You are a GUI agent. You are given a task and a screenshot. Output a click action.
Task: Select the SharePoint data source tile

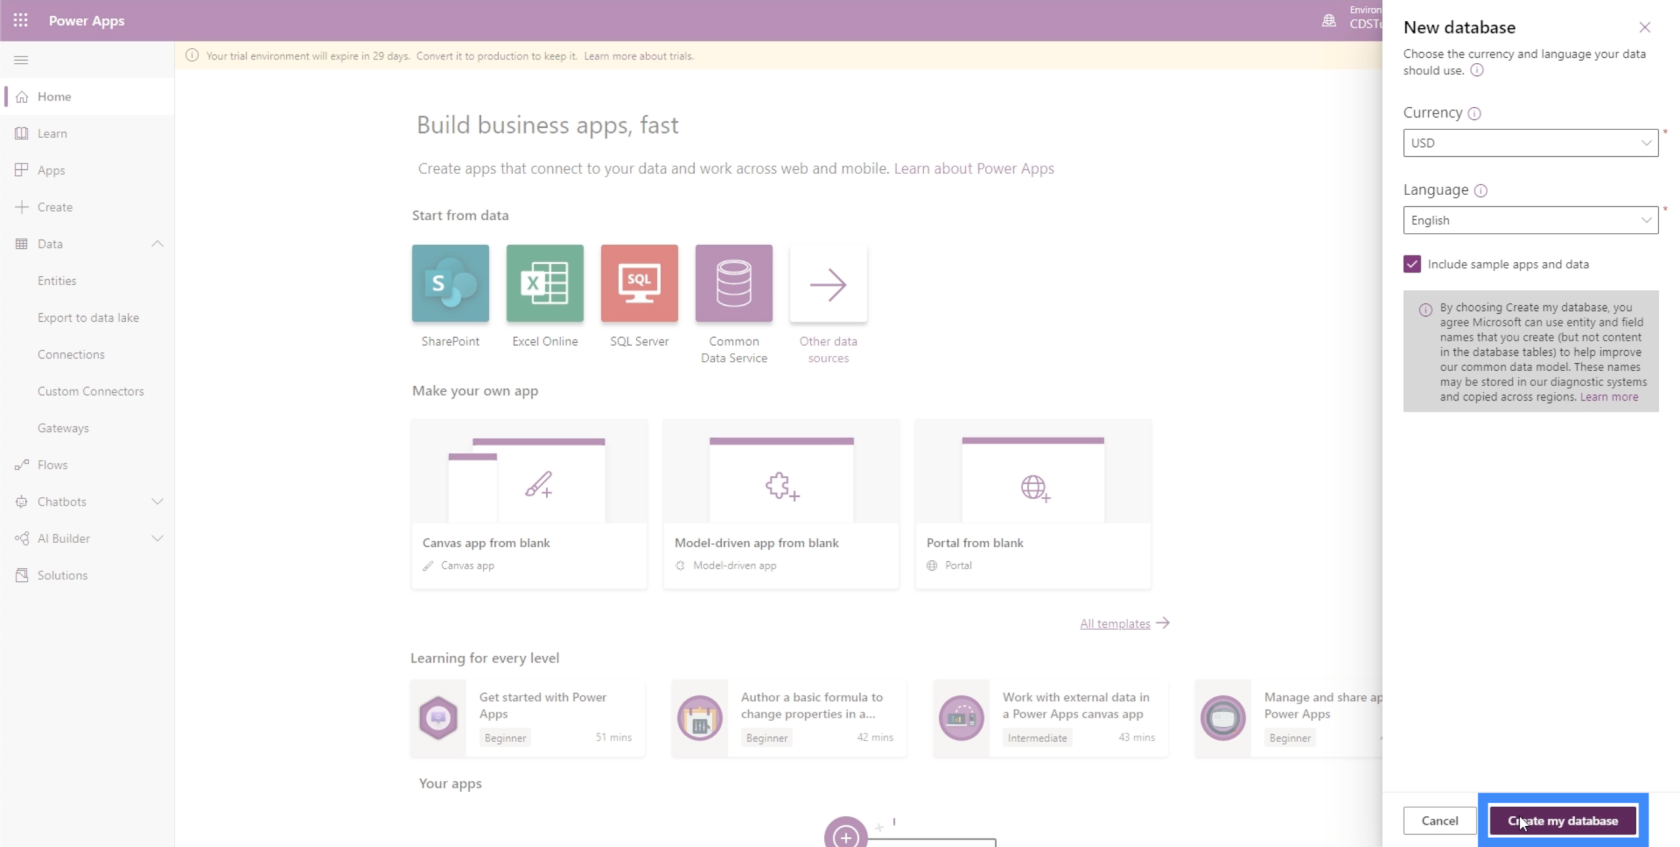click(450, 283)
